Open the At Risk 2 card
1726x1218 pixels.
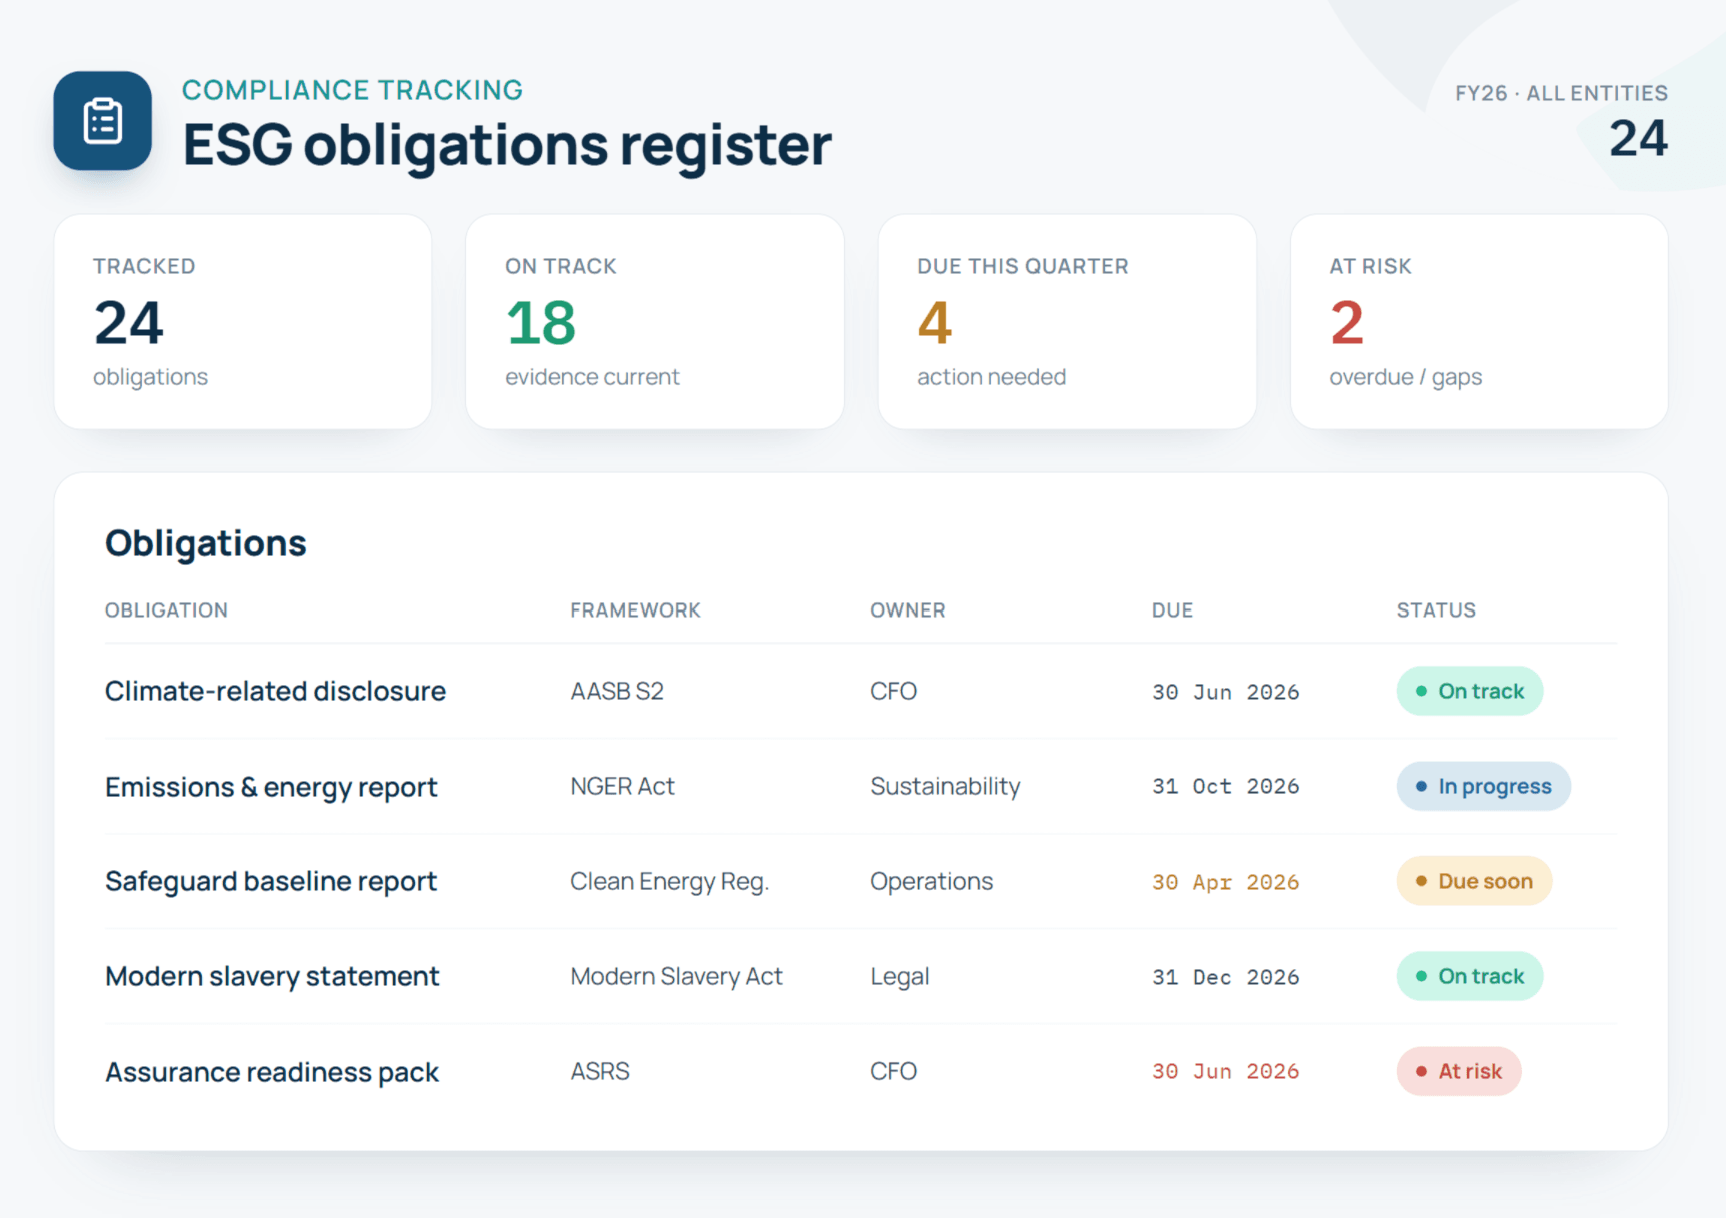1479,322
